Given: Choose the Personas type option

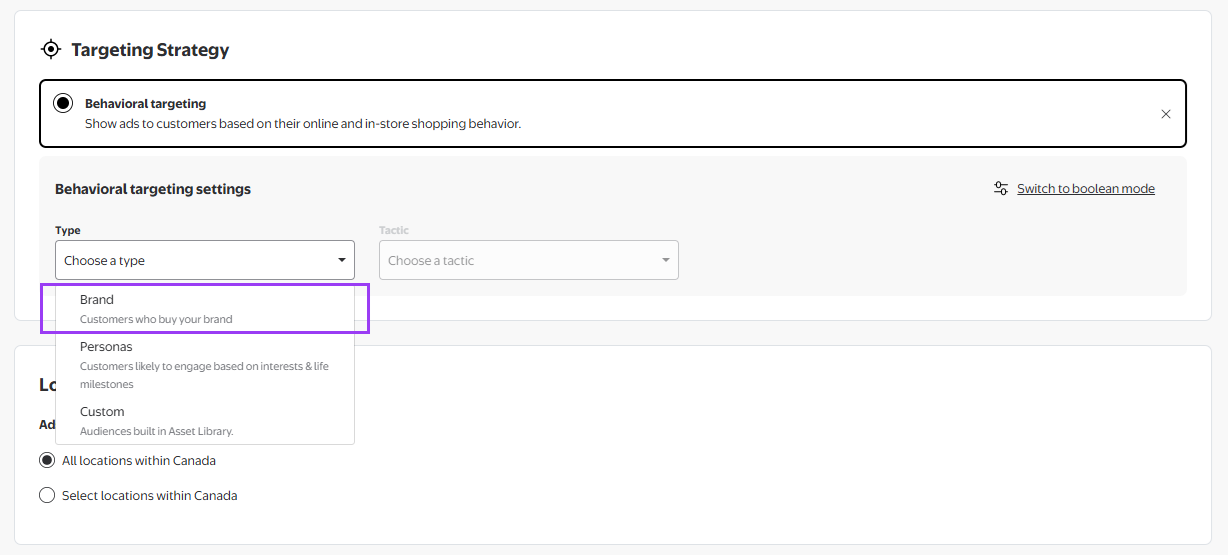Looking at the screenshot, I should pyautogui.click(x=205, y=365).
